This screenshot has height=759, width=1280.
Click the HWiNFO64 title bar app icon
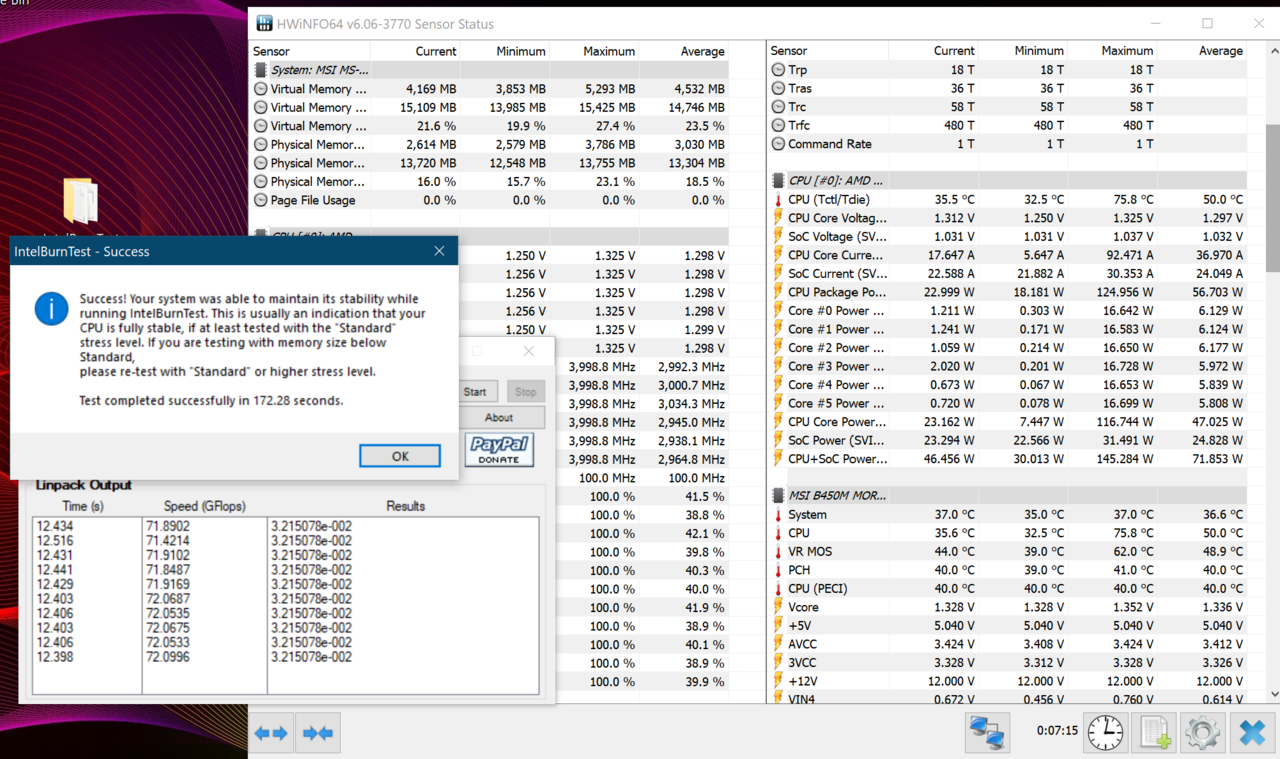pyautogui.click(x=264, y=23)
